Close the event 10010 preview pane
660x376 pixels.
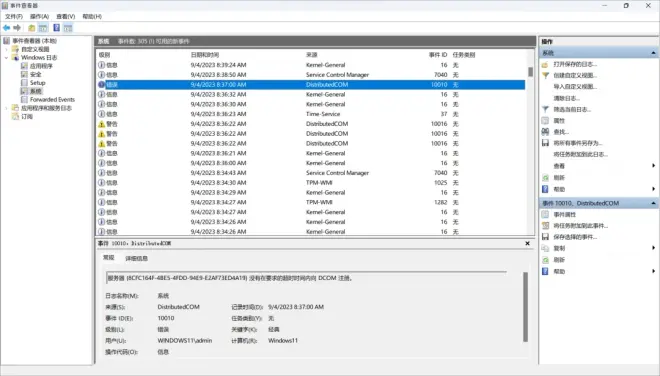click(x=527, y=243)
